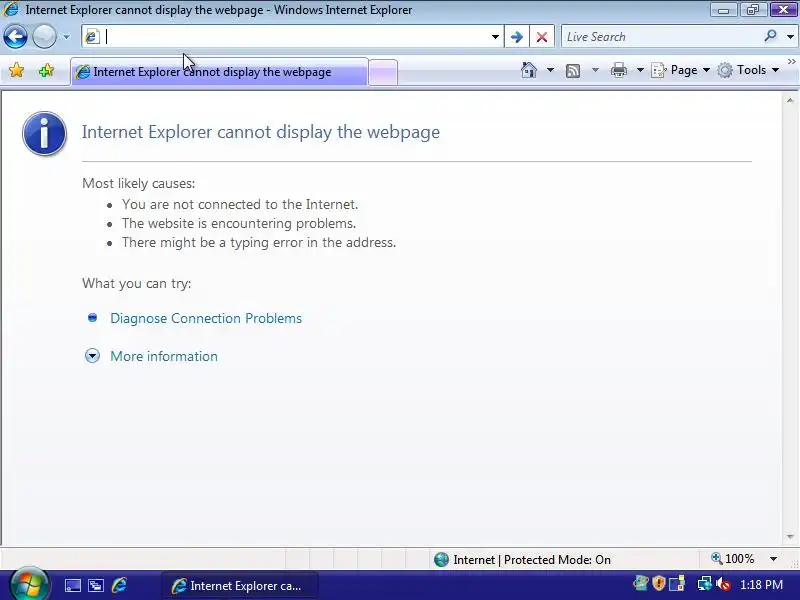Click the RSS Feeds toolbar icon

coord(573,70)
